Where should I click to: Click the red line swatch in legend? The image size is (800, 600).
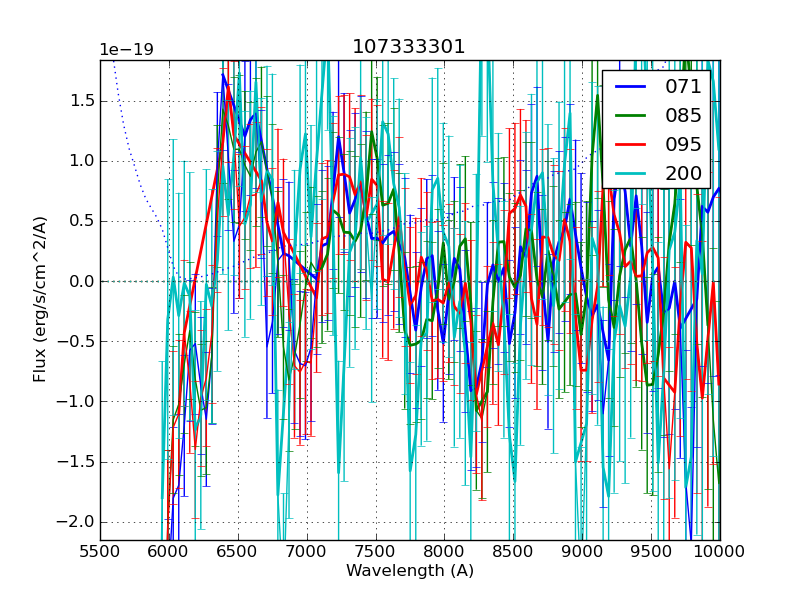click(630, 145)
